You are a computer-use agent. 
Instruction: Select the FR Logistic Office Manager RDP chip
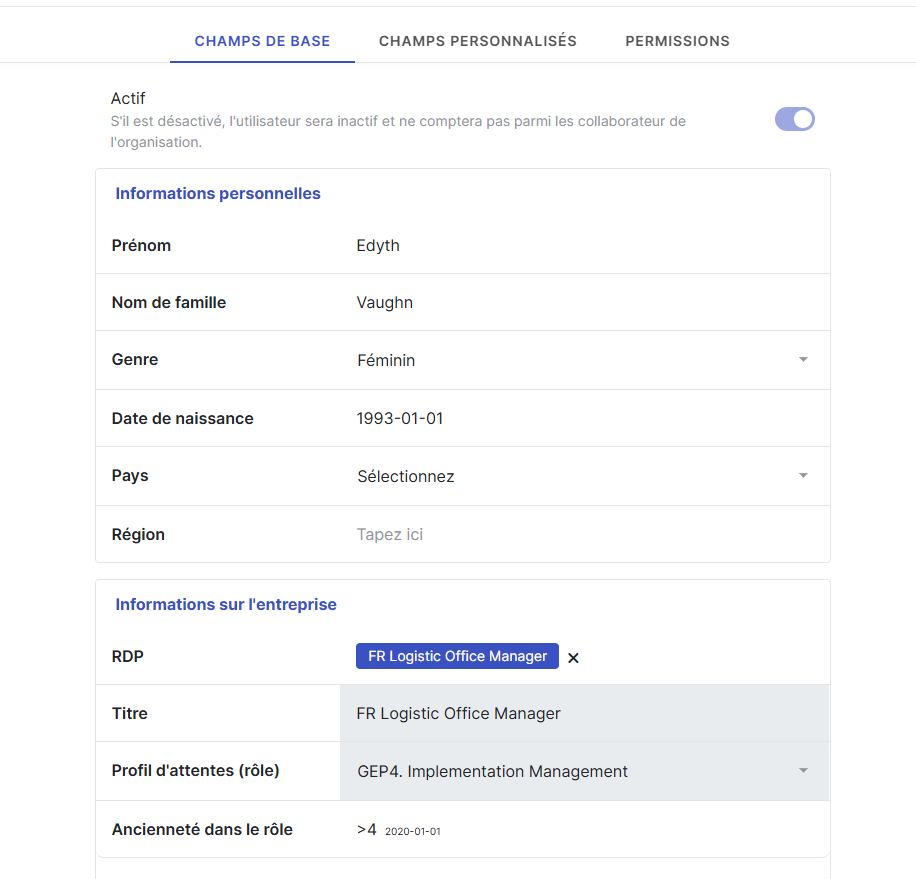click(457, 656)
